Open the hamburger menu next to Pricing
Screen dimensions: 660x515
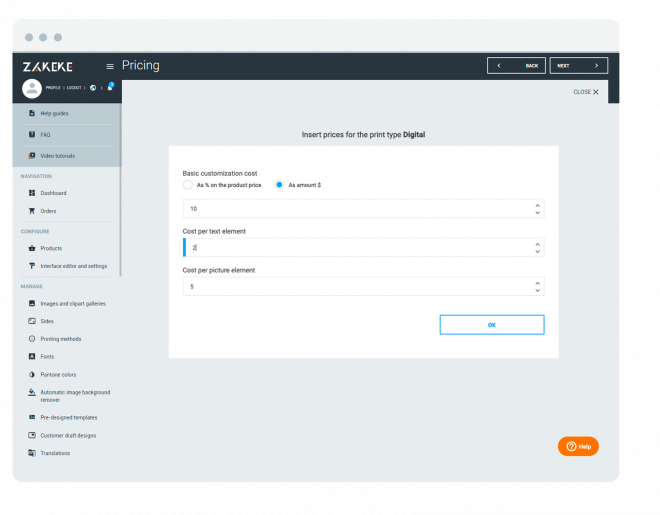[110, 66]
